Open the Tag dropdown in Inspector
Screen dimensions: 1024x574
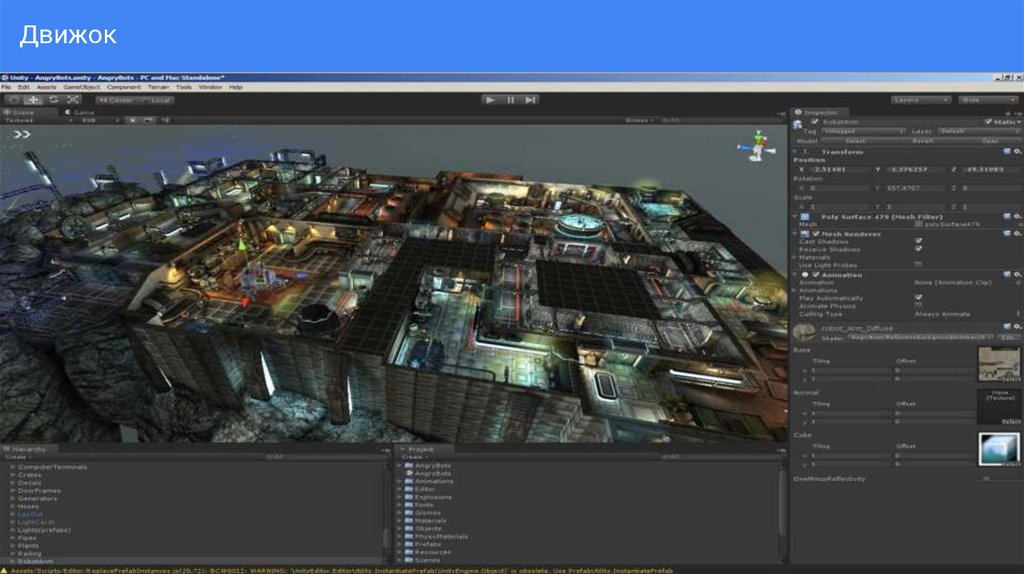coord(863,131)
